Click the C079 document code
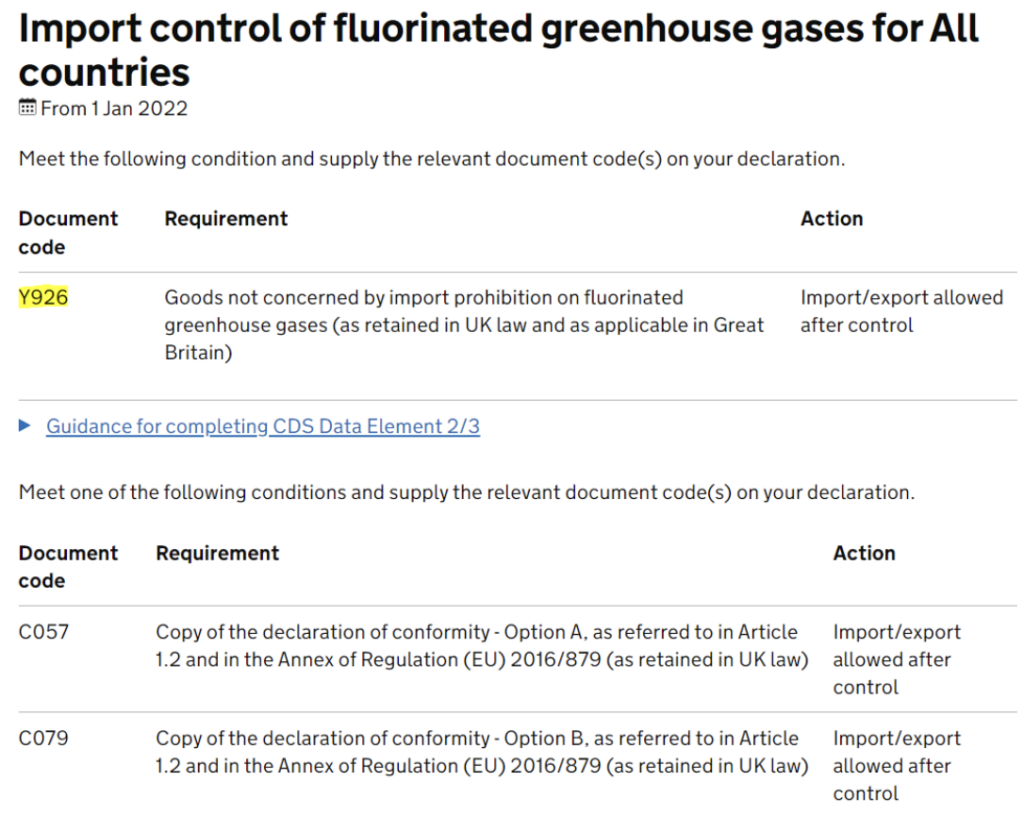 43,738
